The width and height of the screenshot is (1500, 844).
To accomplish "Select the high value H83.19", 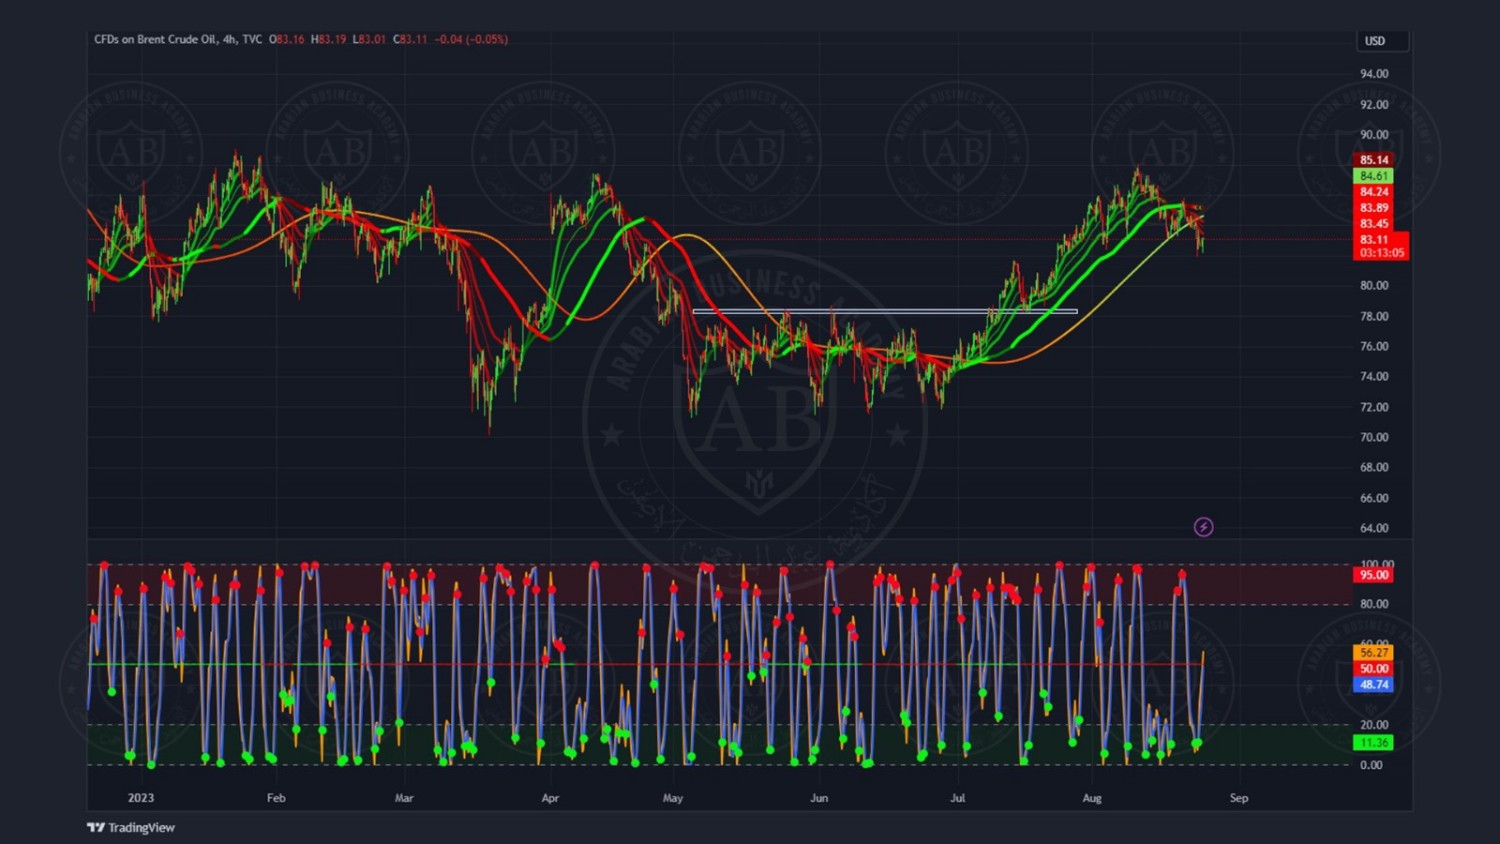I will point(329,40).
